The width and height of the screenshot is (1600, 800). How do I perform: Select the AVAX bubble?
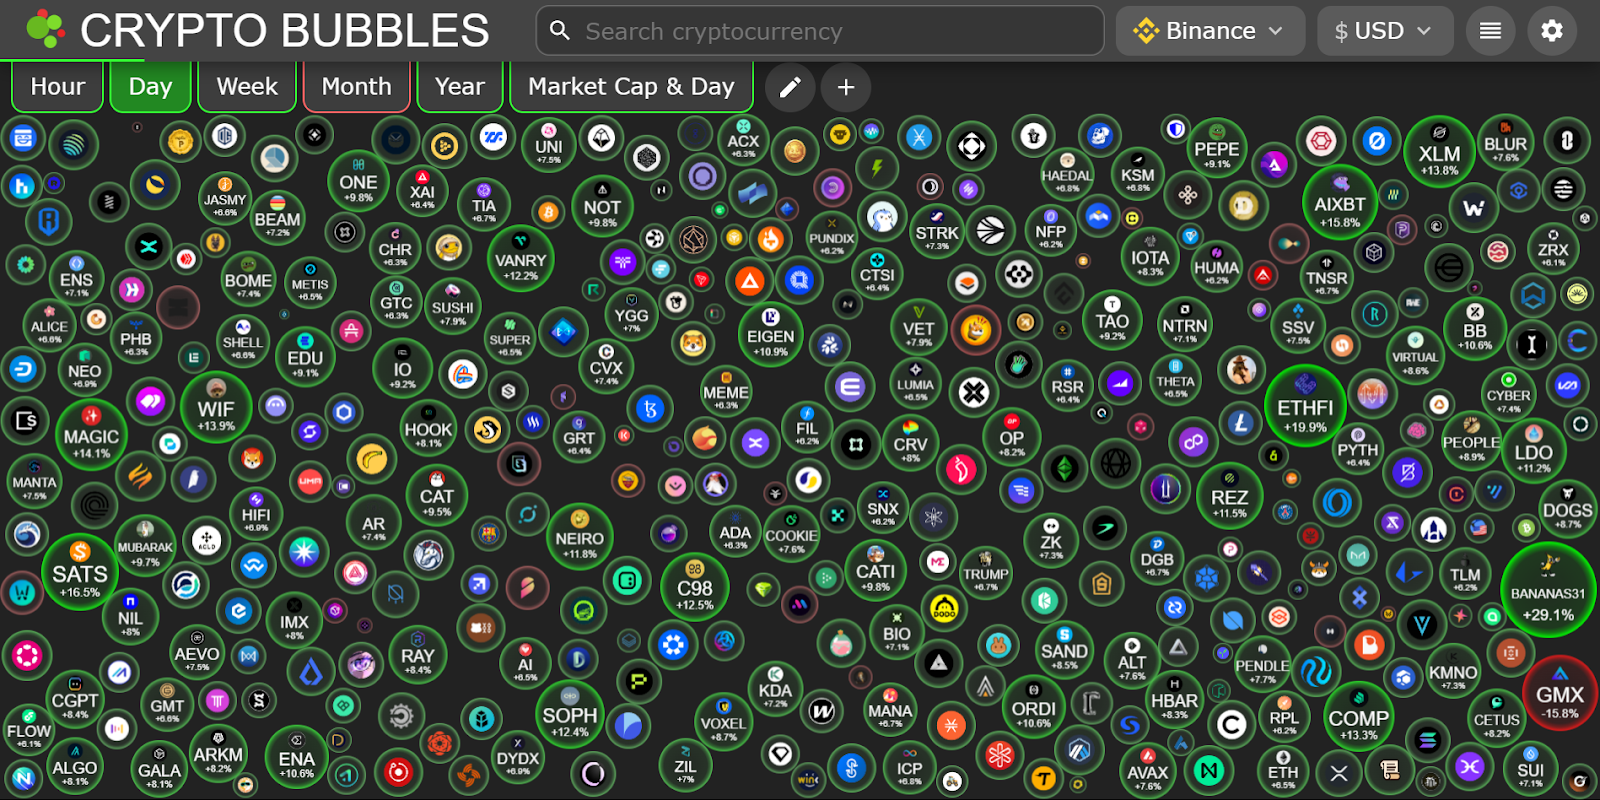point(1147,770)
